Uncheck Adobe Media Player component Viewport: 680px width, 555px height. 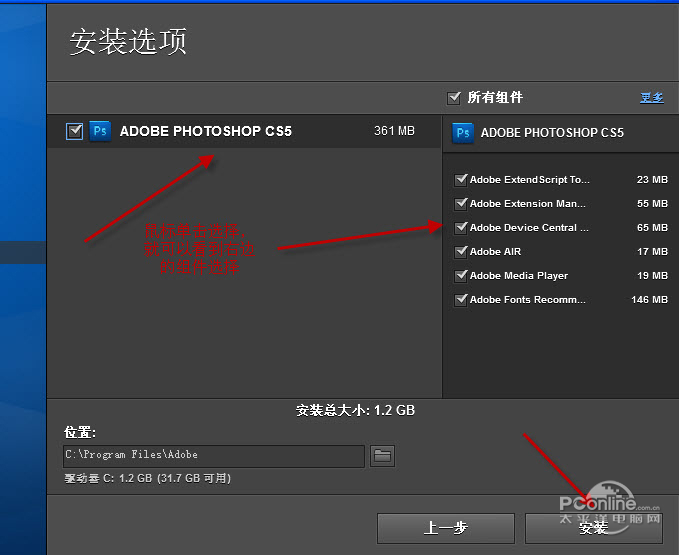pyautogui.click(x=461, y=276)
